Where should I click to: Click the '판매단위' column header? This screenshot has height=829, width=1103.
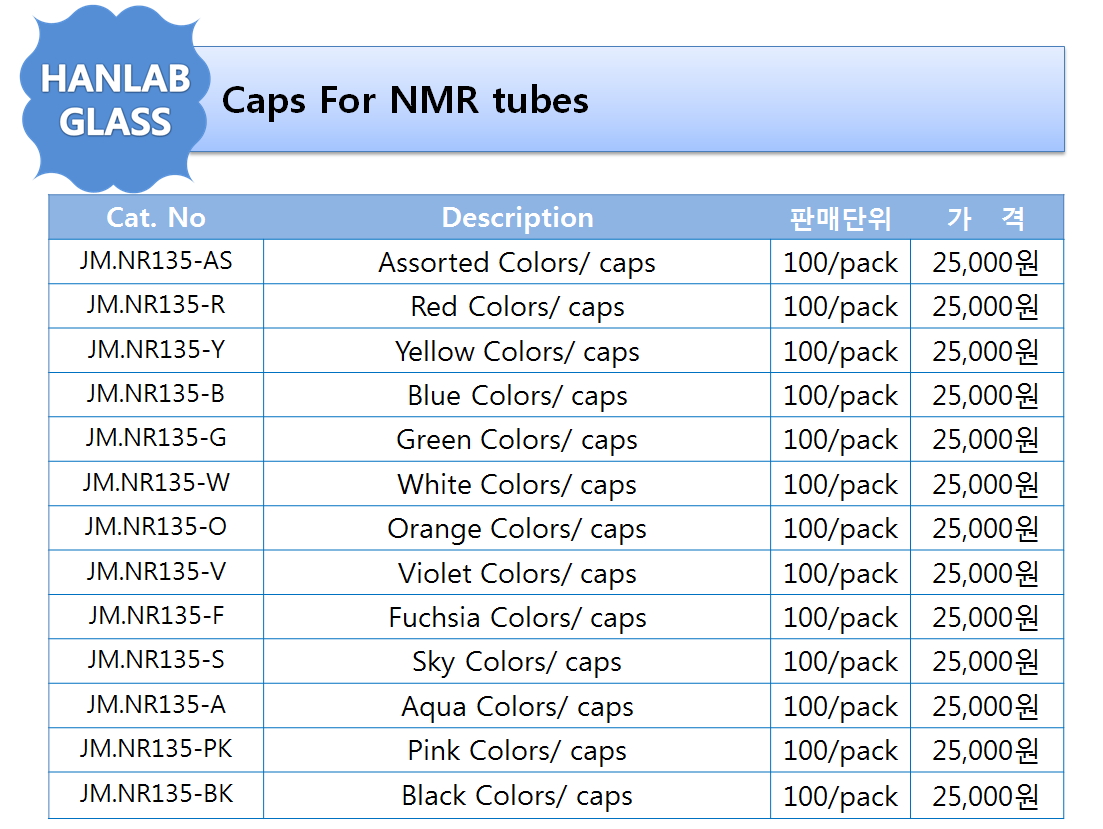point(840,218)
